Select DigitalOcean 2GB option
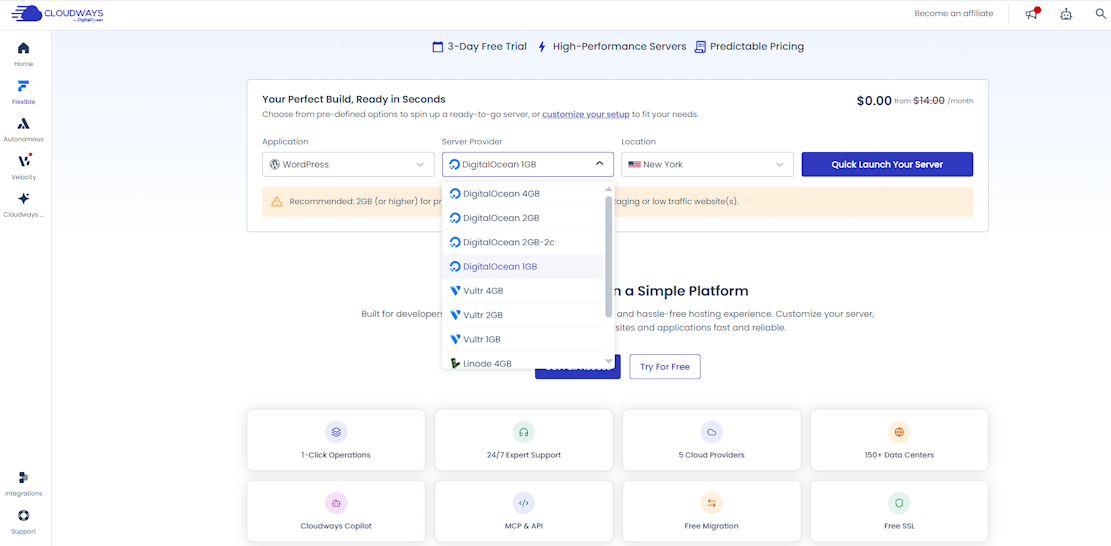This screenshot has width=1111, height=546. click(523, 218)
